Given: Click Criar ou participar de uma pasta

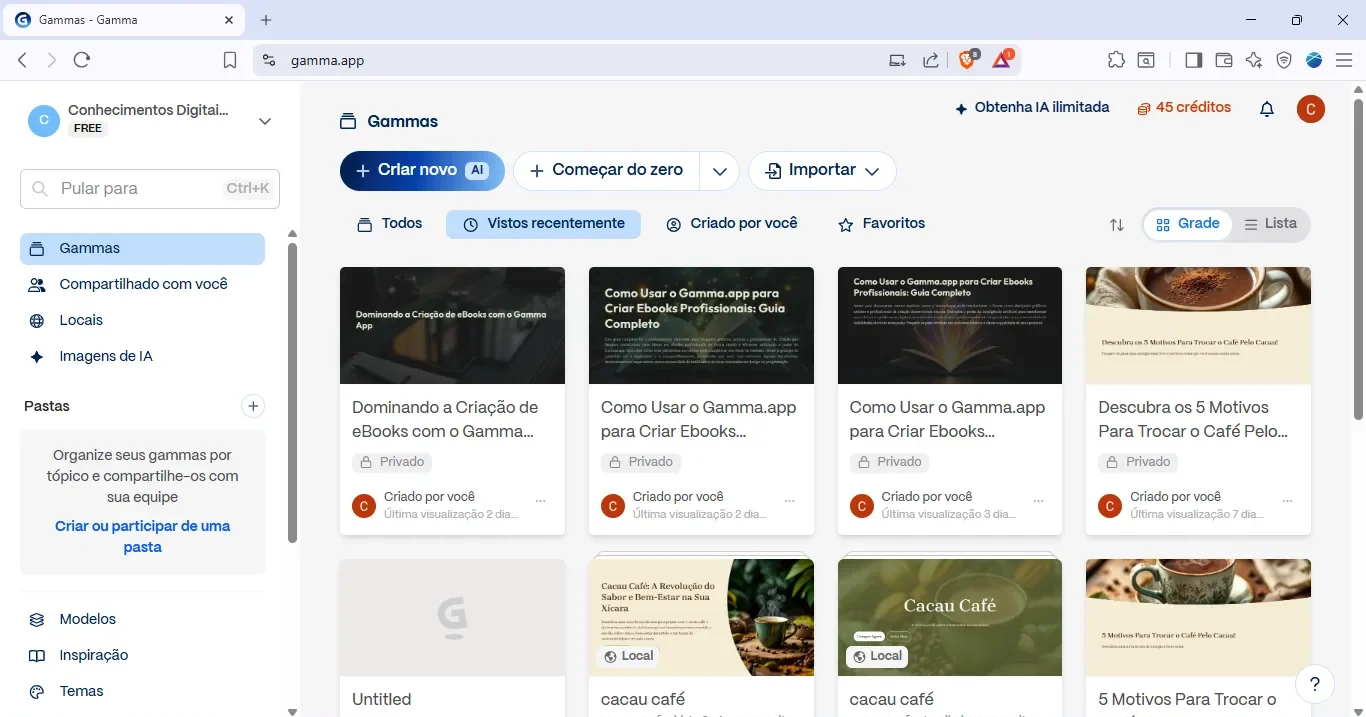Looking at the screenshot, I should click(142, 537).
